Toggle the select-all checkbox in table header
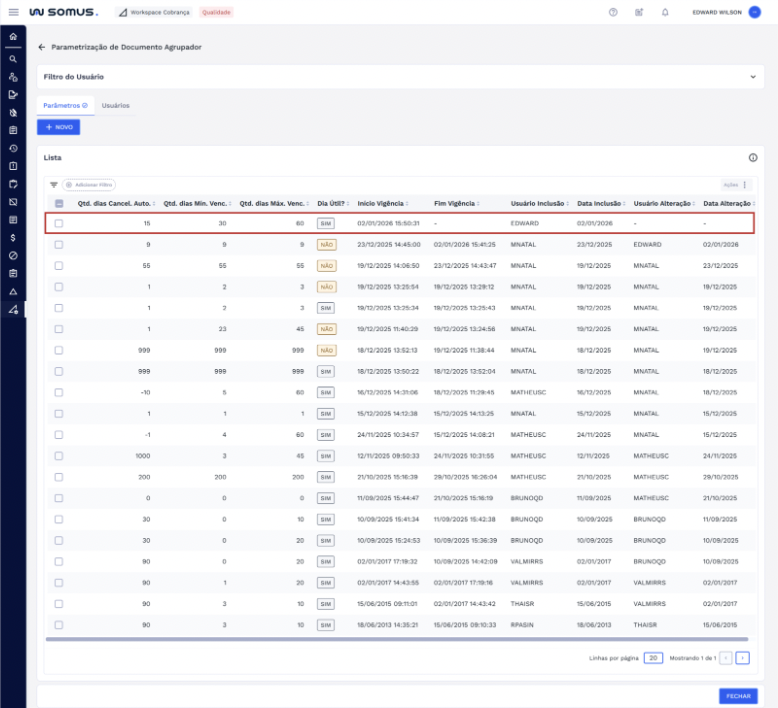This screenshot has height=708, width=778. (59, 204)
